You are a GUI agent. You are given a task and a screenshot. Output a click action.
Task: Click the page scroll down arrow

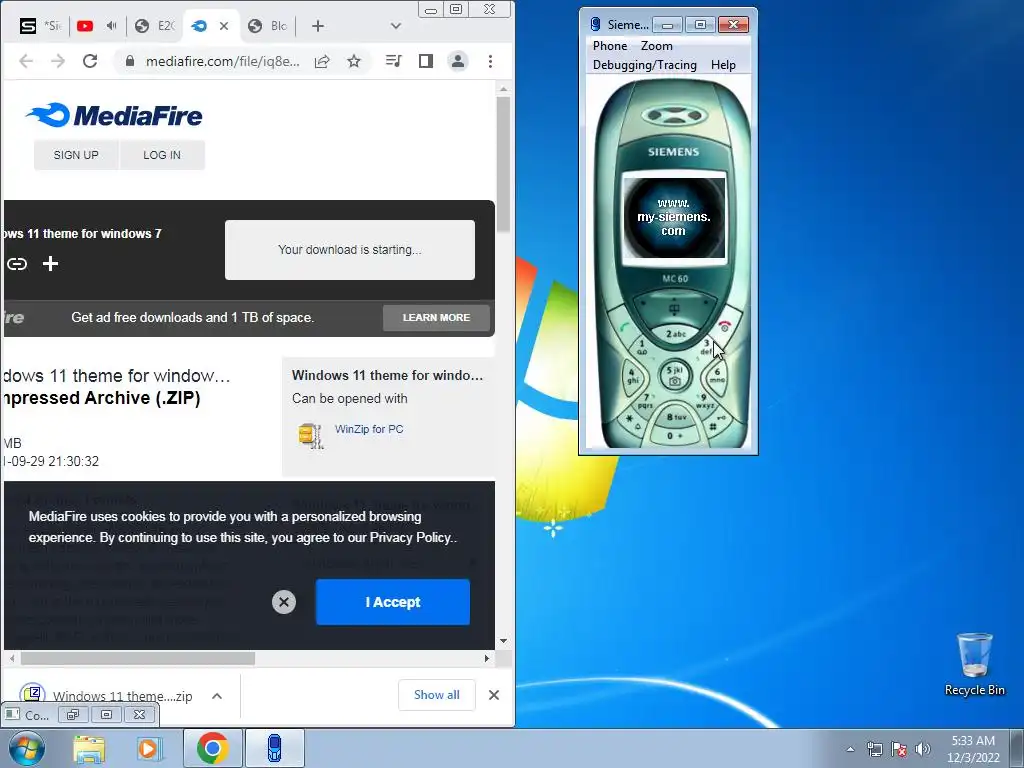503,641
